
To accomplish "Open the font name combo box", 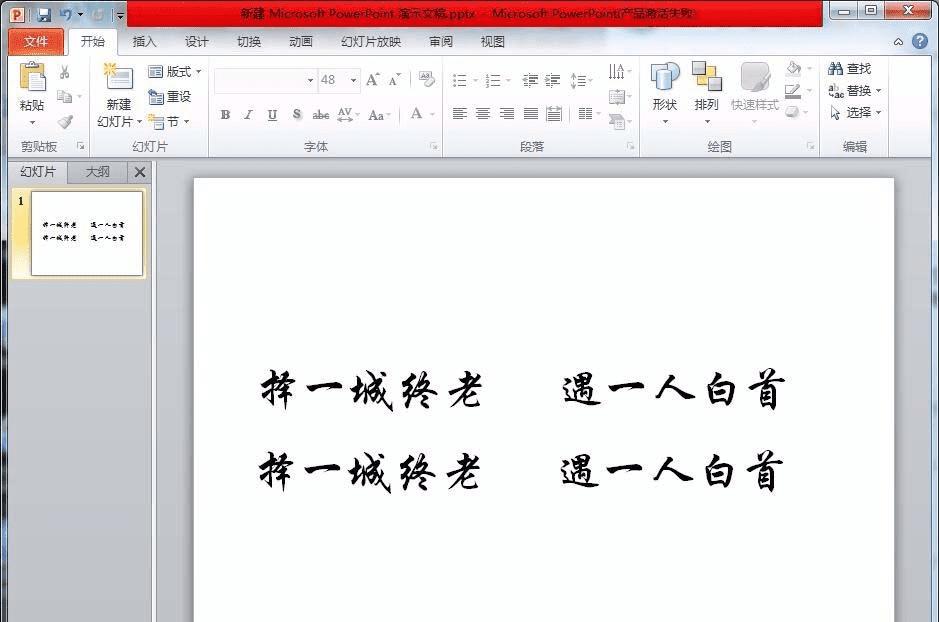I will (x=265, y=80).
